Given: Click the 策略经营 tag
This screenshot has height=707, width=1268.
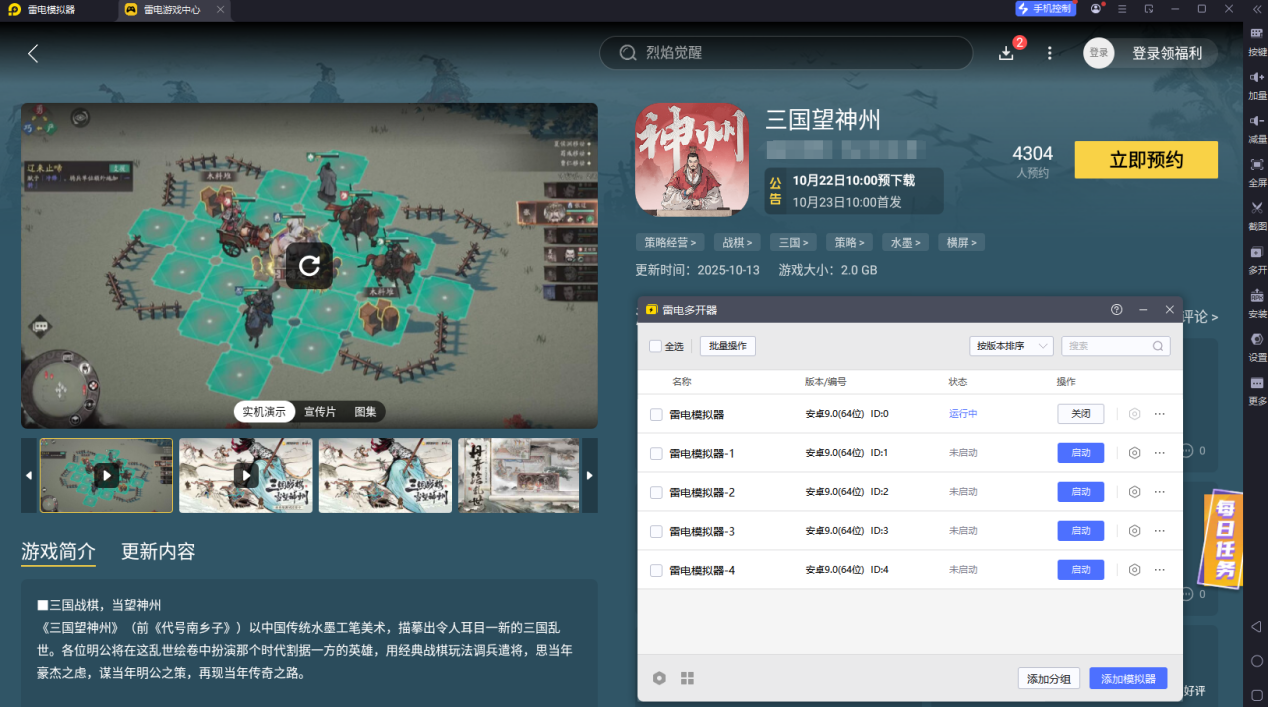Looking at the screenshot, I should tap(671, 242).
